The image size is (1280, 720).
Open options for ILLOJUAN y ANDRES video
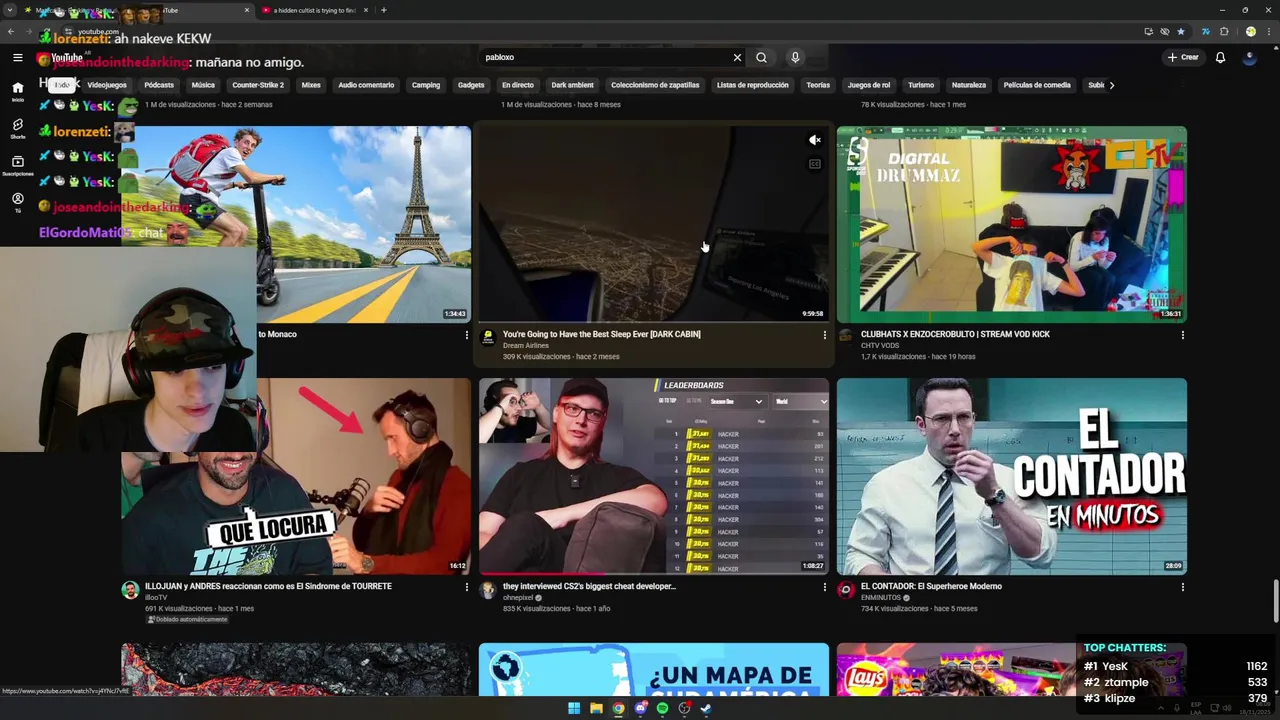click(467, 587)
